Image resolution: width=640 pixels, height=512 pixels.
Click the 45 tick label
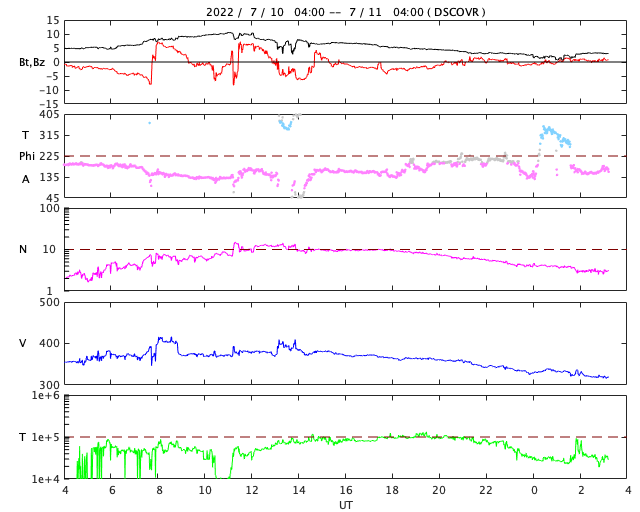52,198
